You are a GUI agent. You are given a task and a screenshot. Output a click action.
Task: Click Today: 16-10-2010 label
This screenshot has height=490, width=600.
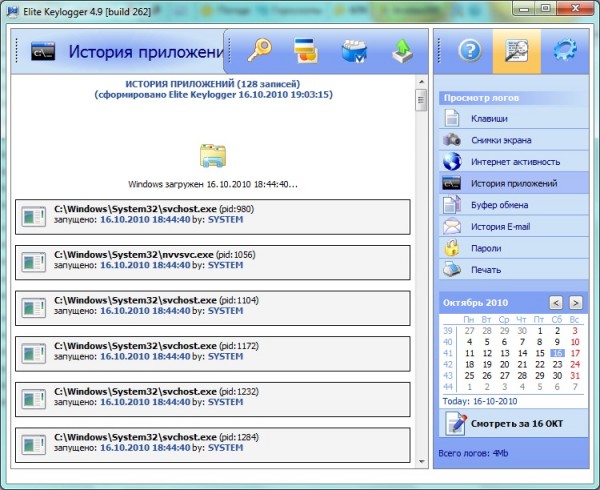[x=480, y=401]
